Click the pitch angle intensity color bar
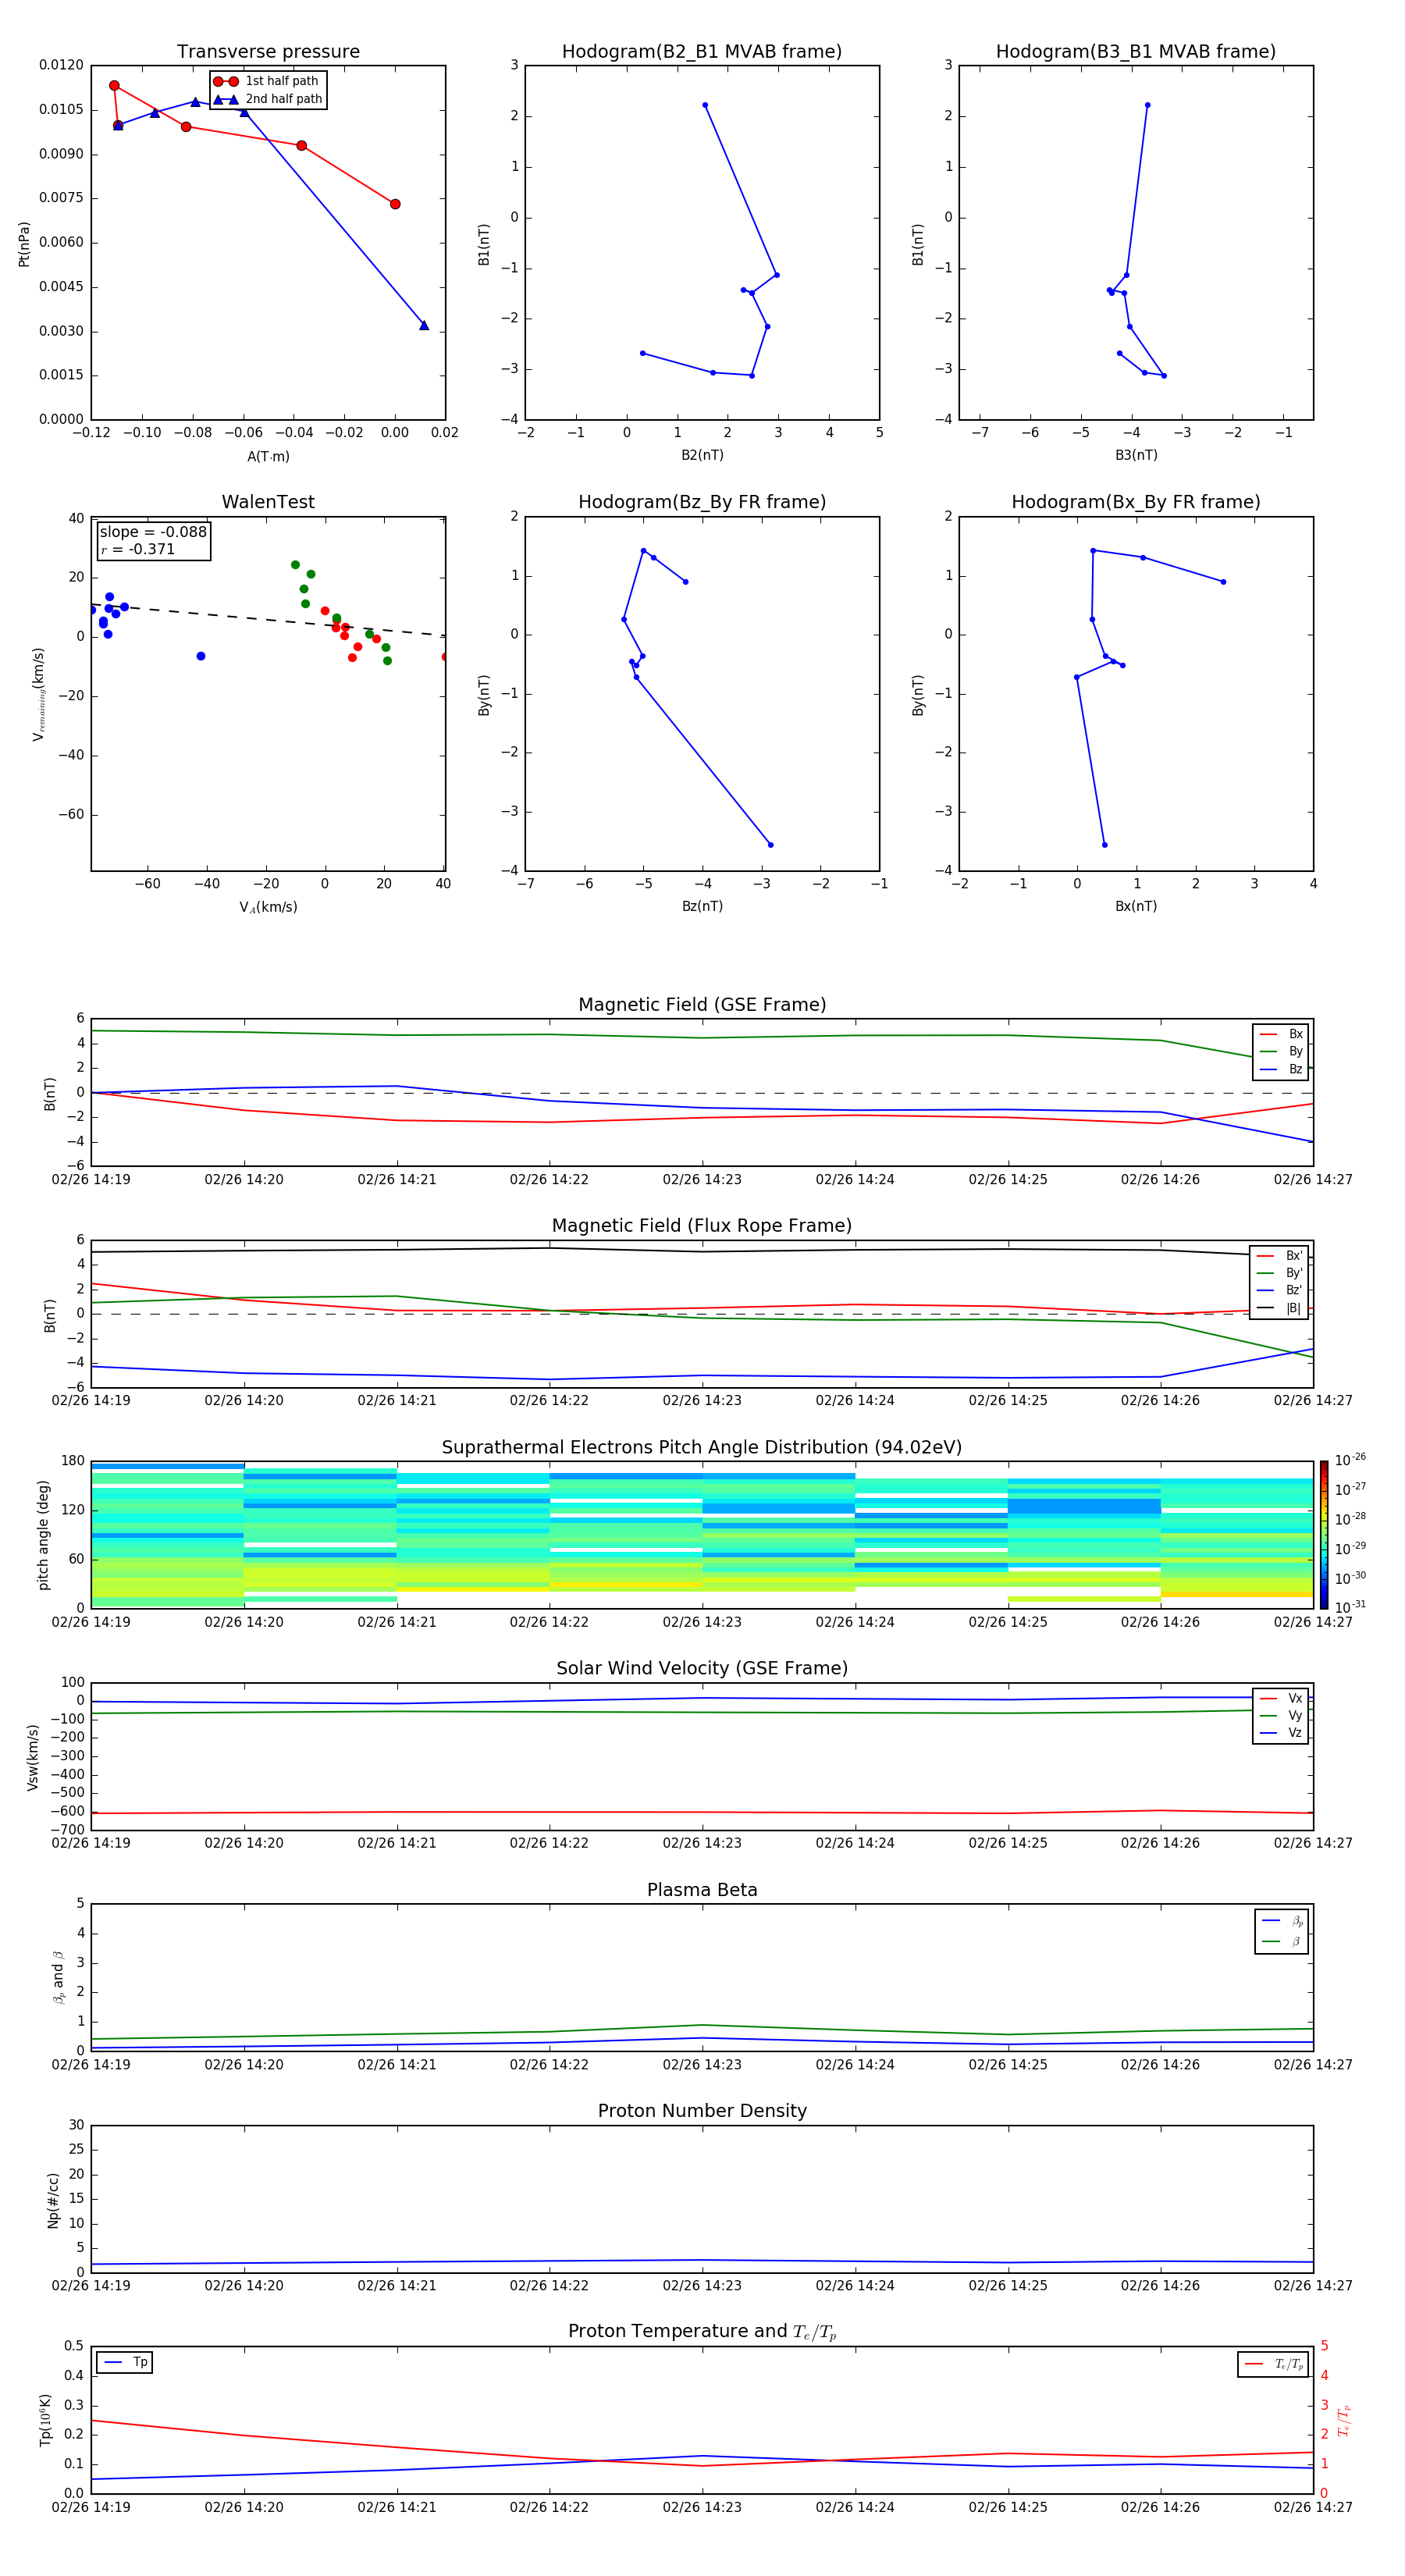 [x=1323, y=1535]
